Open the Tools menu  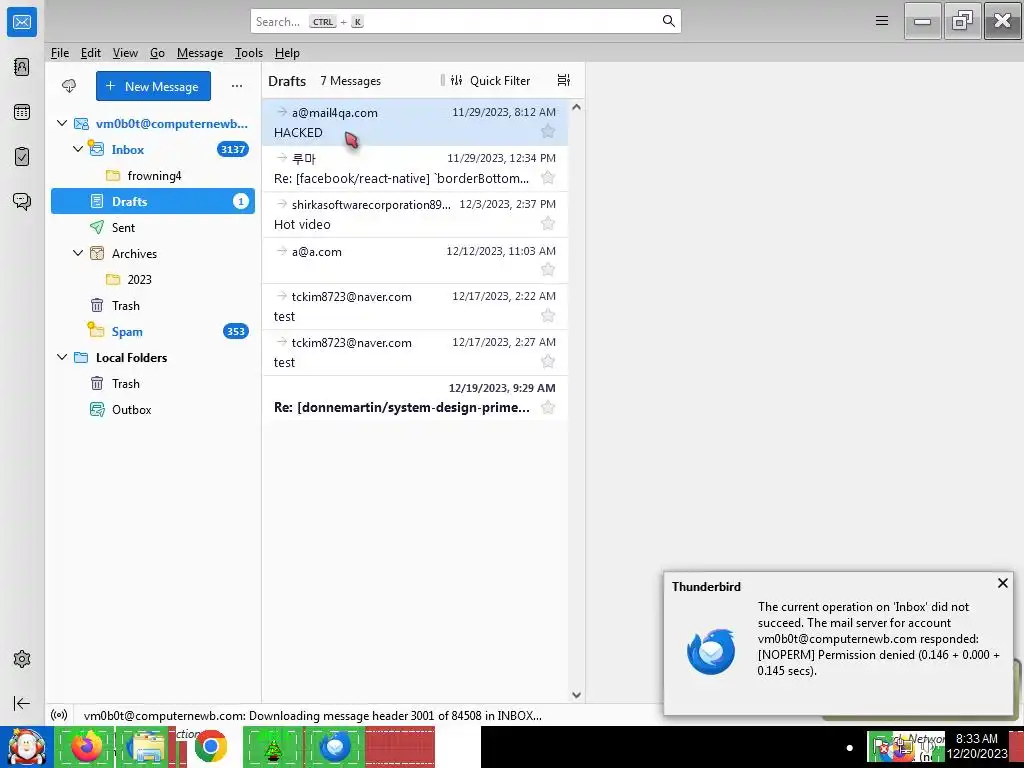[249, 53]
